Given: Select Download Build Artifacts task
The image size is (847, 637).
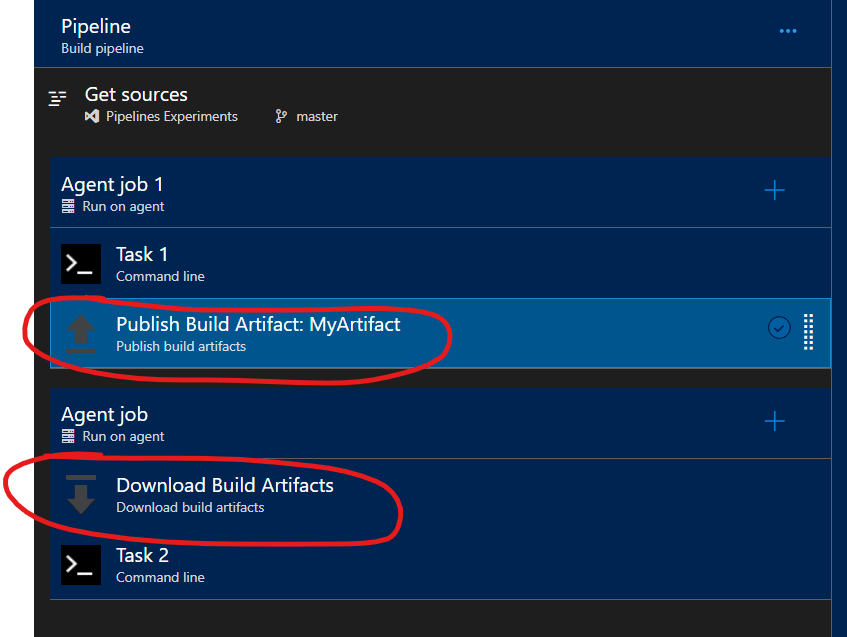Looking at the screenshot, I should pyautogui.click(x=440, y=494).
